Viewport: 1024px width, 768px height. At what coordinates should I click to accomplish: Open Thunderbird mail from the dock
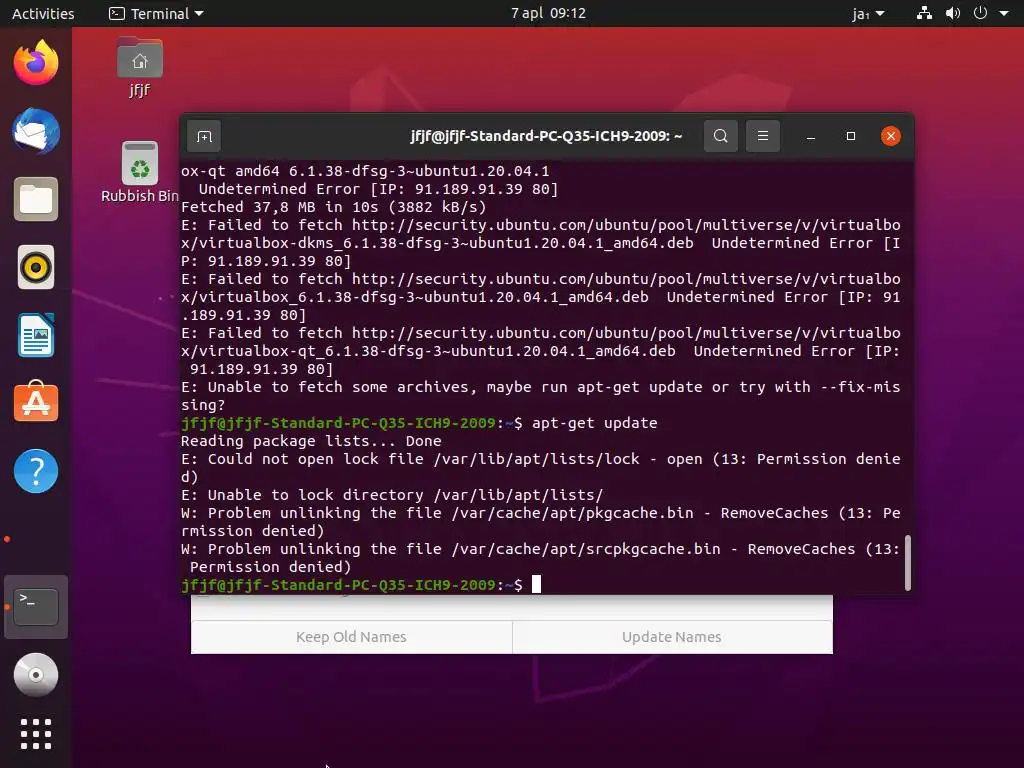click(36, 131)
